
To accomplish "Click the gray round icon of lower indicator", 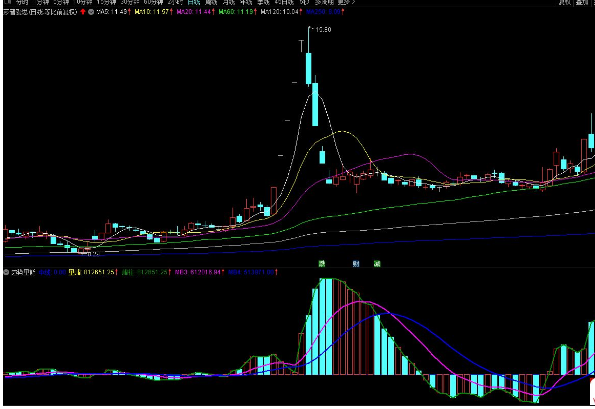I will click(6, 272).
